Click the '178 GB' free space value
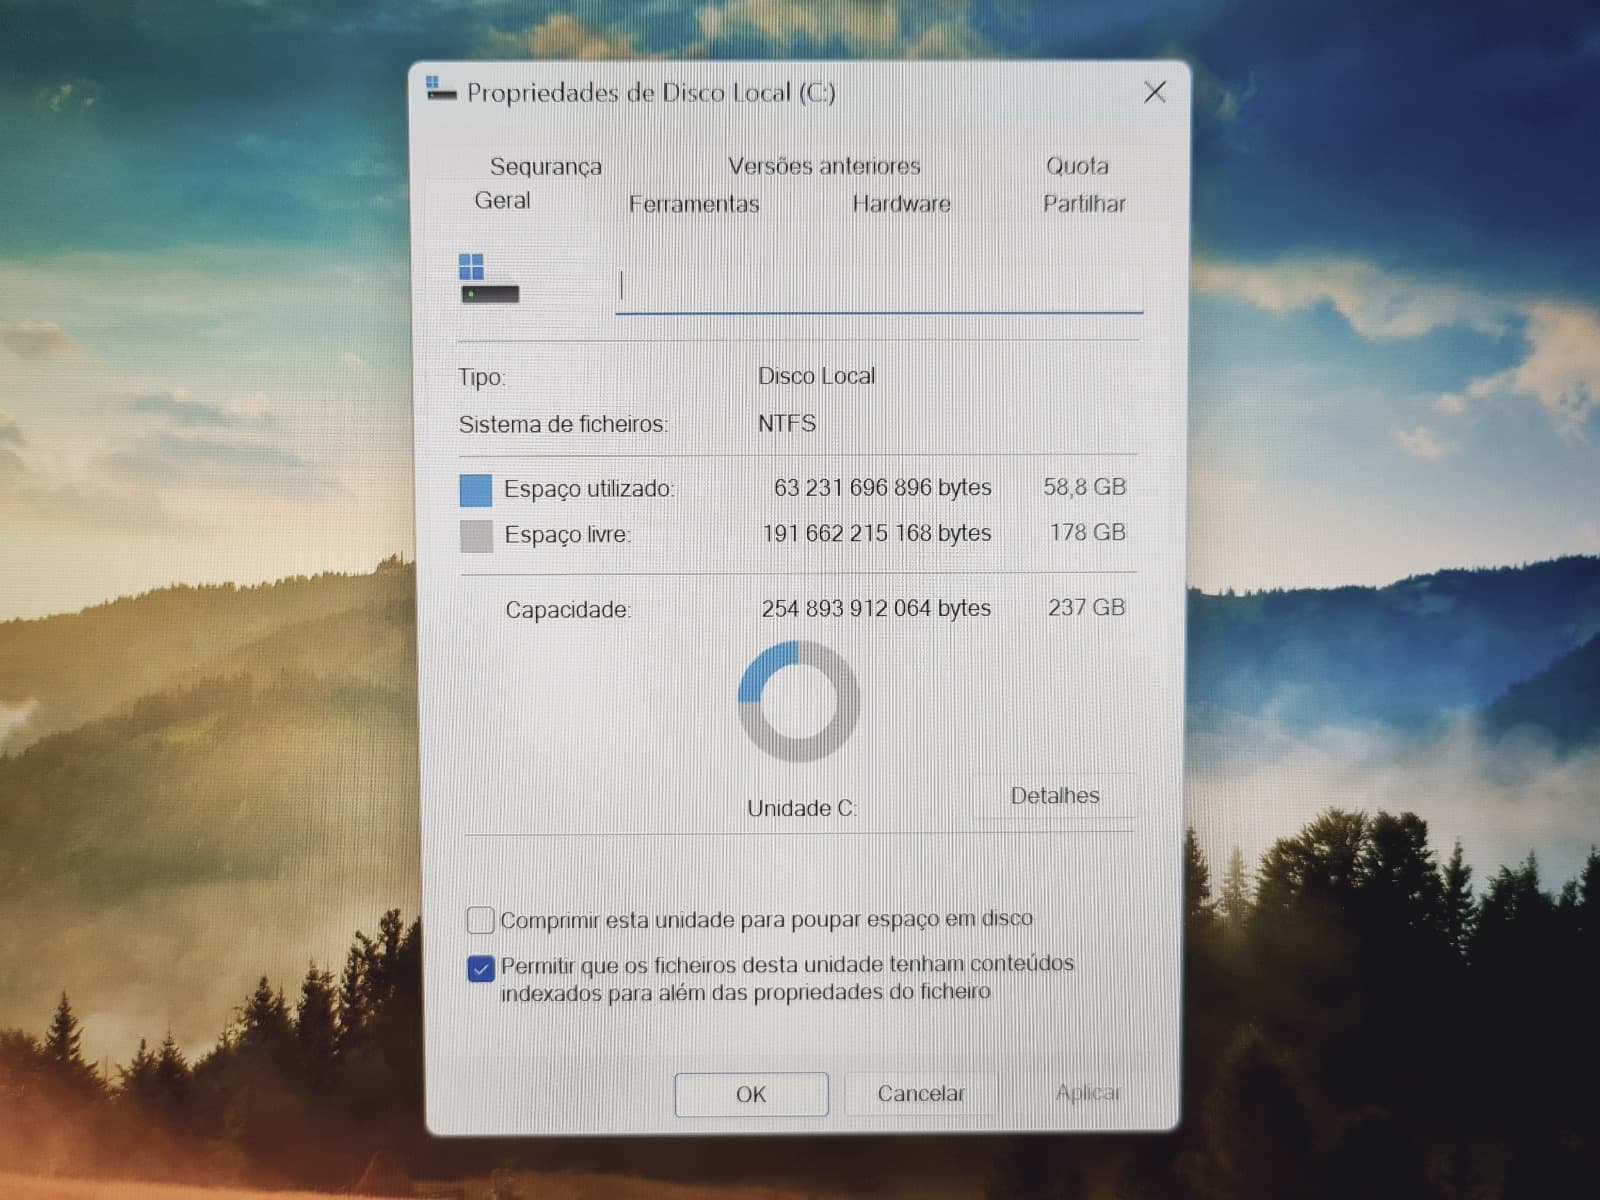The image size is (1600, 1200). point(1087,532)
